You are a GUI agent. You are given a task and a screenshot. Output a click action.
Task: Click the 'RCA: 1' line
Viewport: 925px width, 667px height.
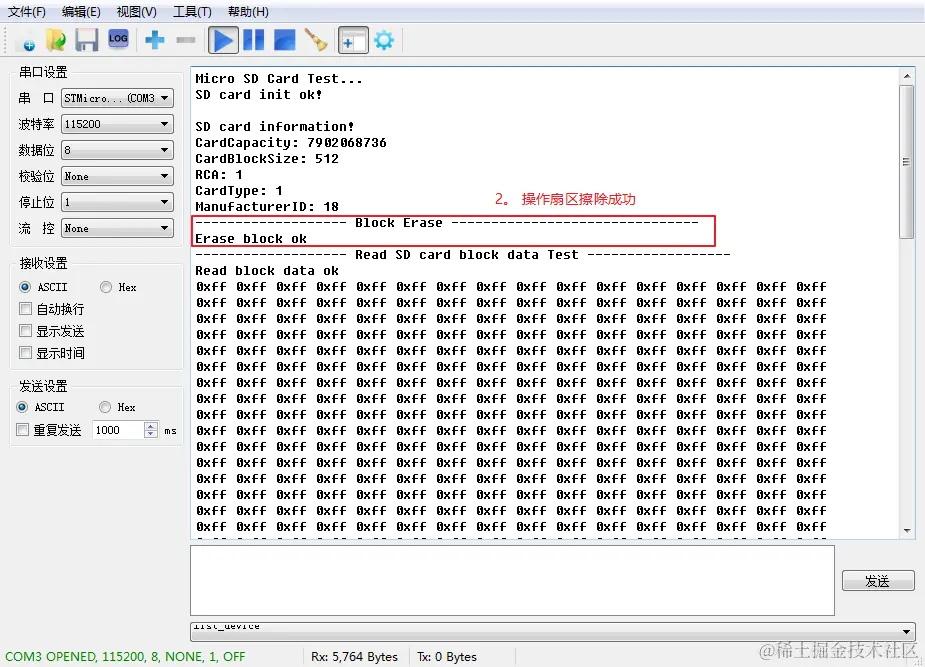[x=219, y=175]
